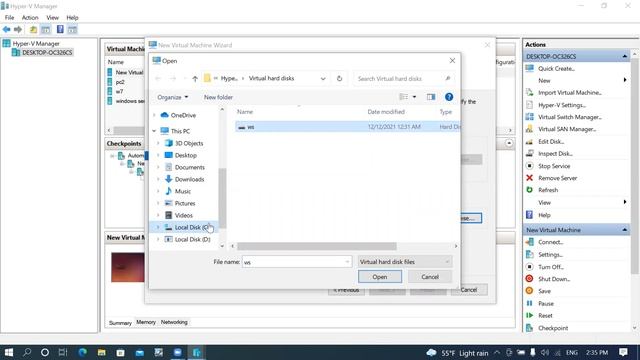This screenshot has width=640, height=360.
Task: Expand the New submenu arrow in Actions
Action: [x=624, y=80]
